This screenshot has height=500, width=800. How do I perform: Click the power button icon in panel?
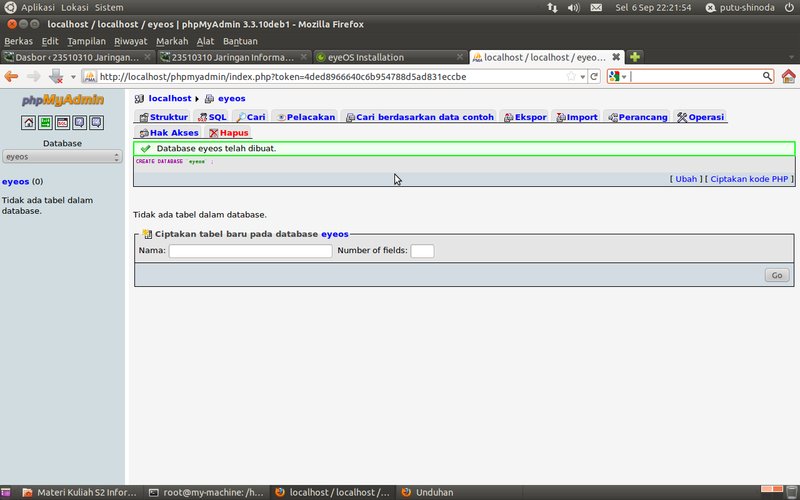click(x=789, y=8)
